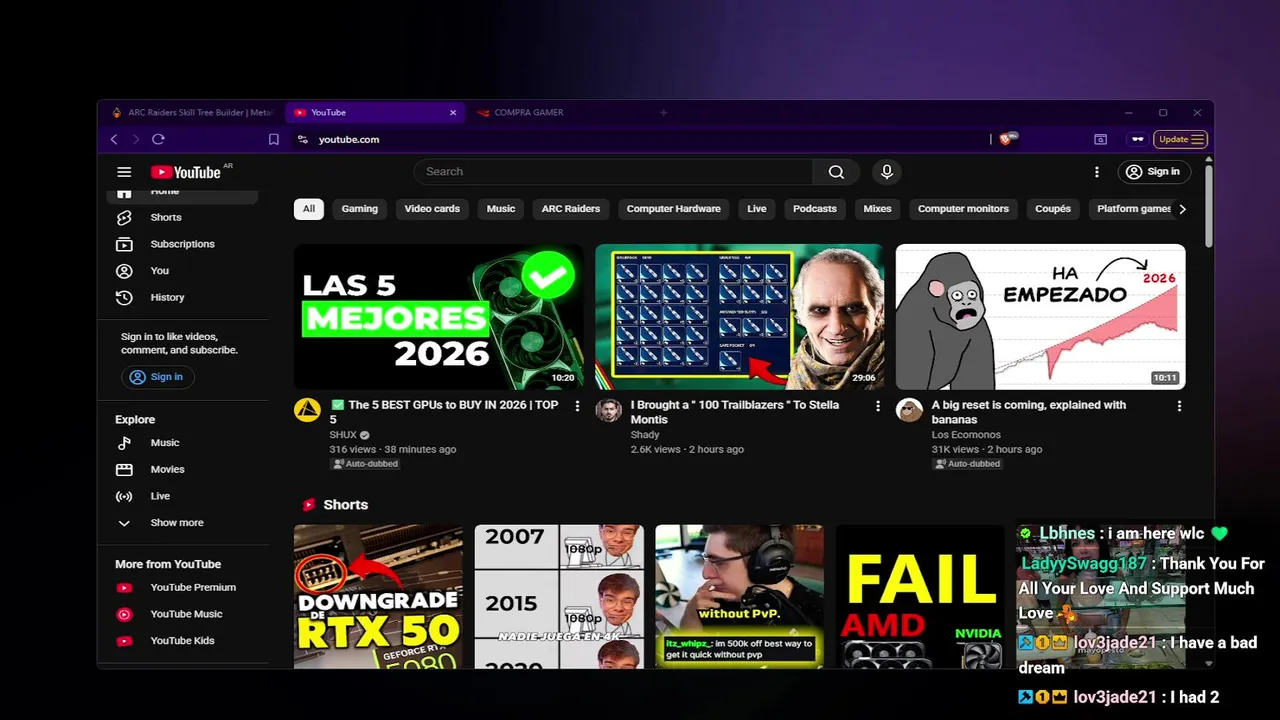Switch to COMPRA GAMER browser tab

pos(558,113)
